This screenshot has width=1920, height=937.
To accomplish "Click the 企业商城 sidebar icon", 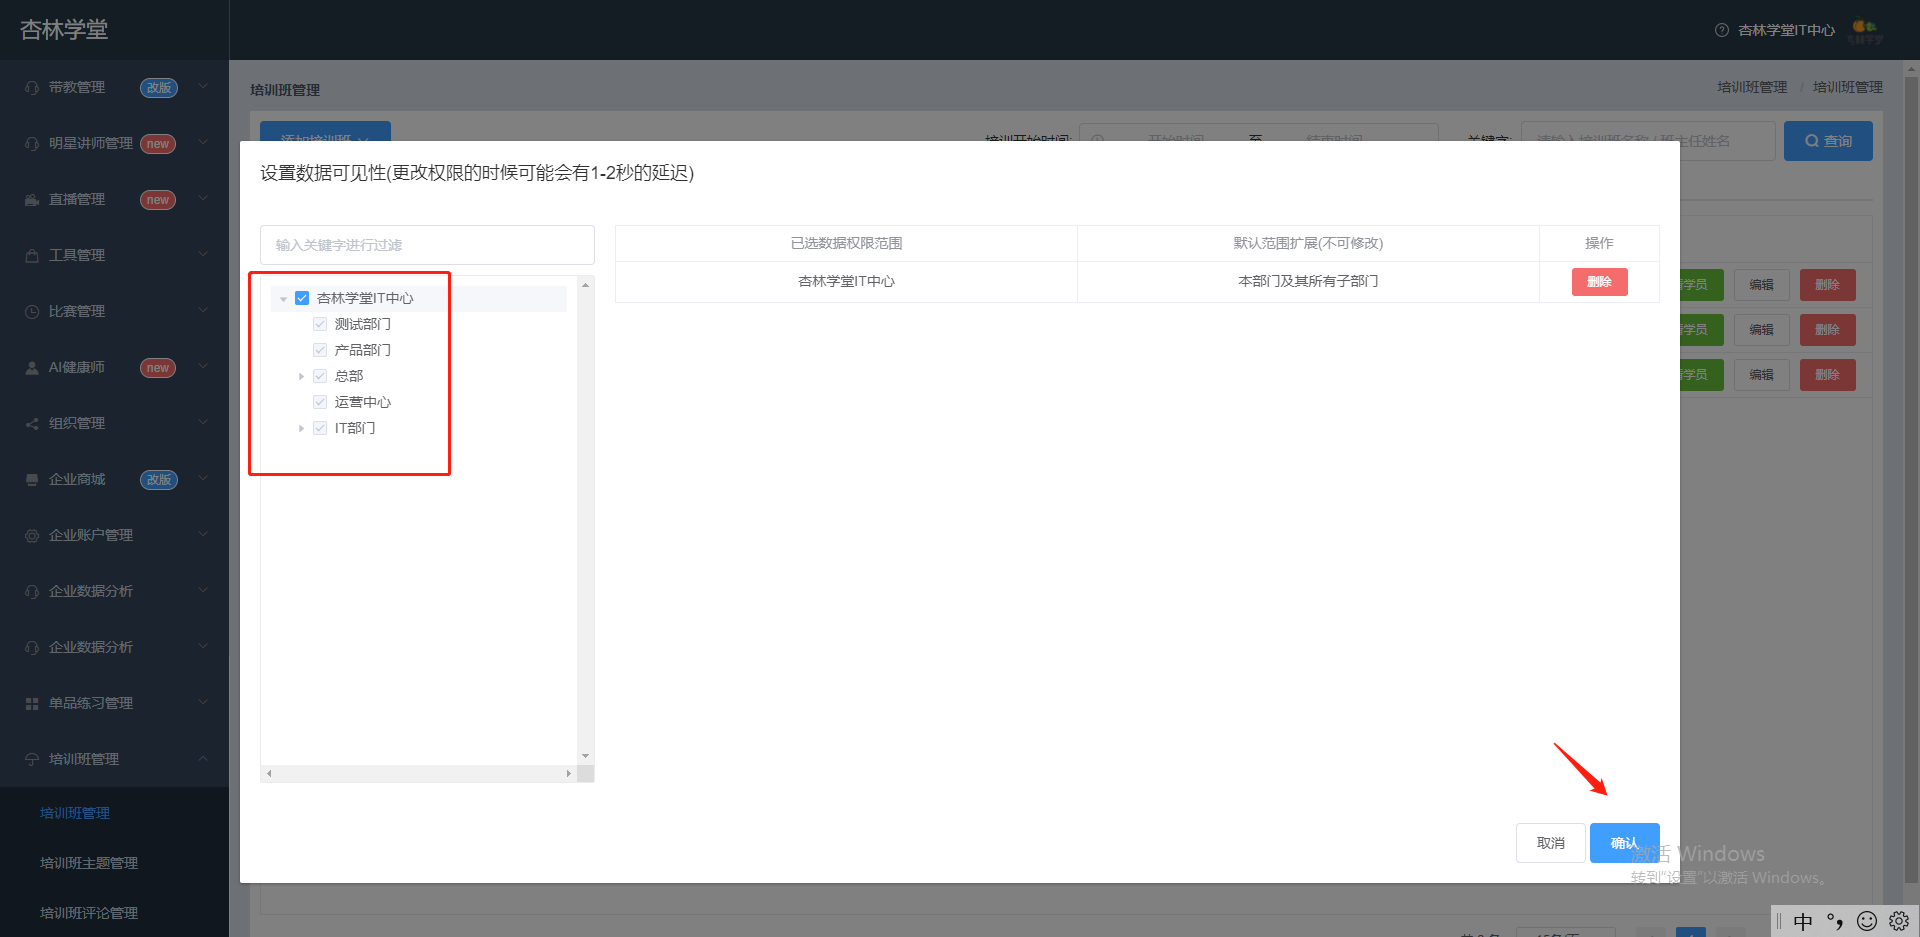I will 32,480.
